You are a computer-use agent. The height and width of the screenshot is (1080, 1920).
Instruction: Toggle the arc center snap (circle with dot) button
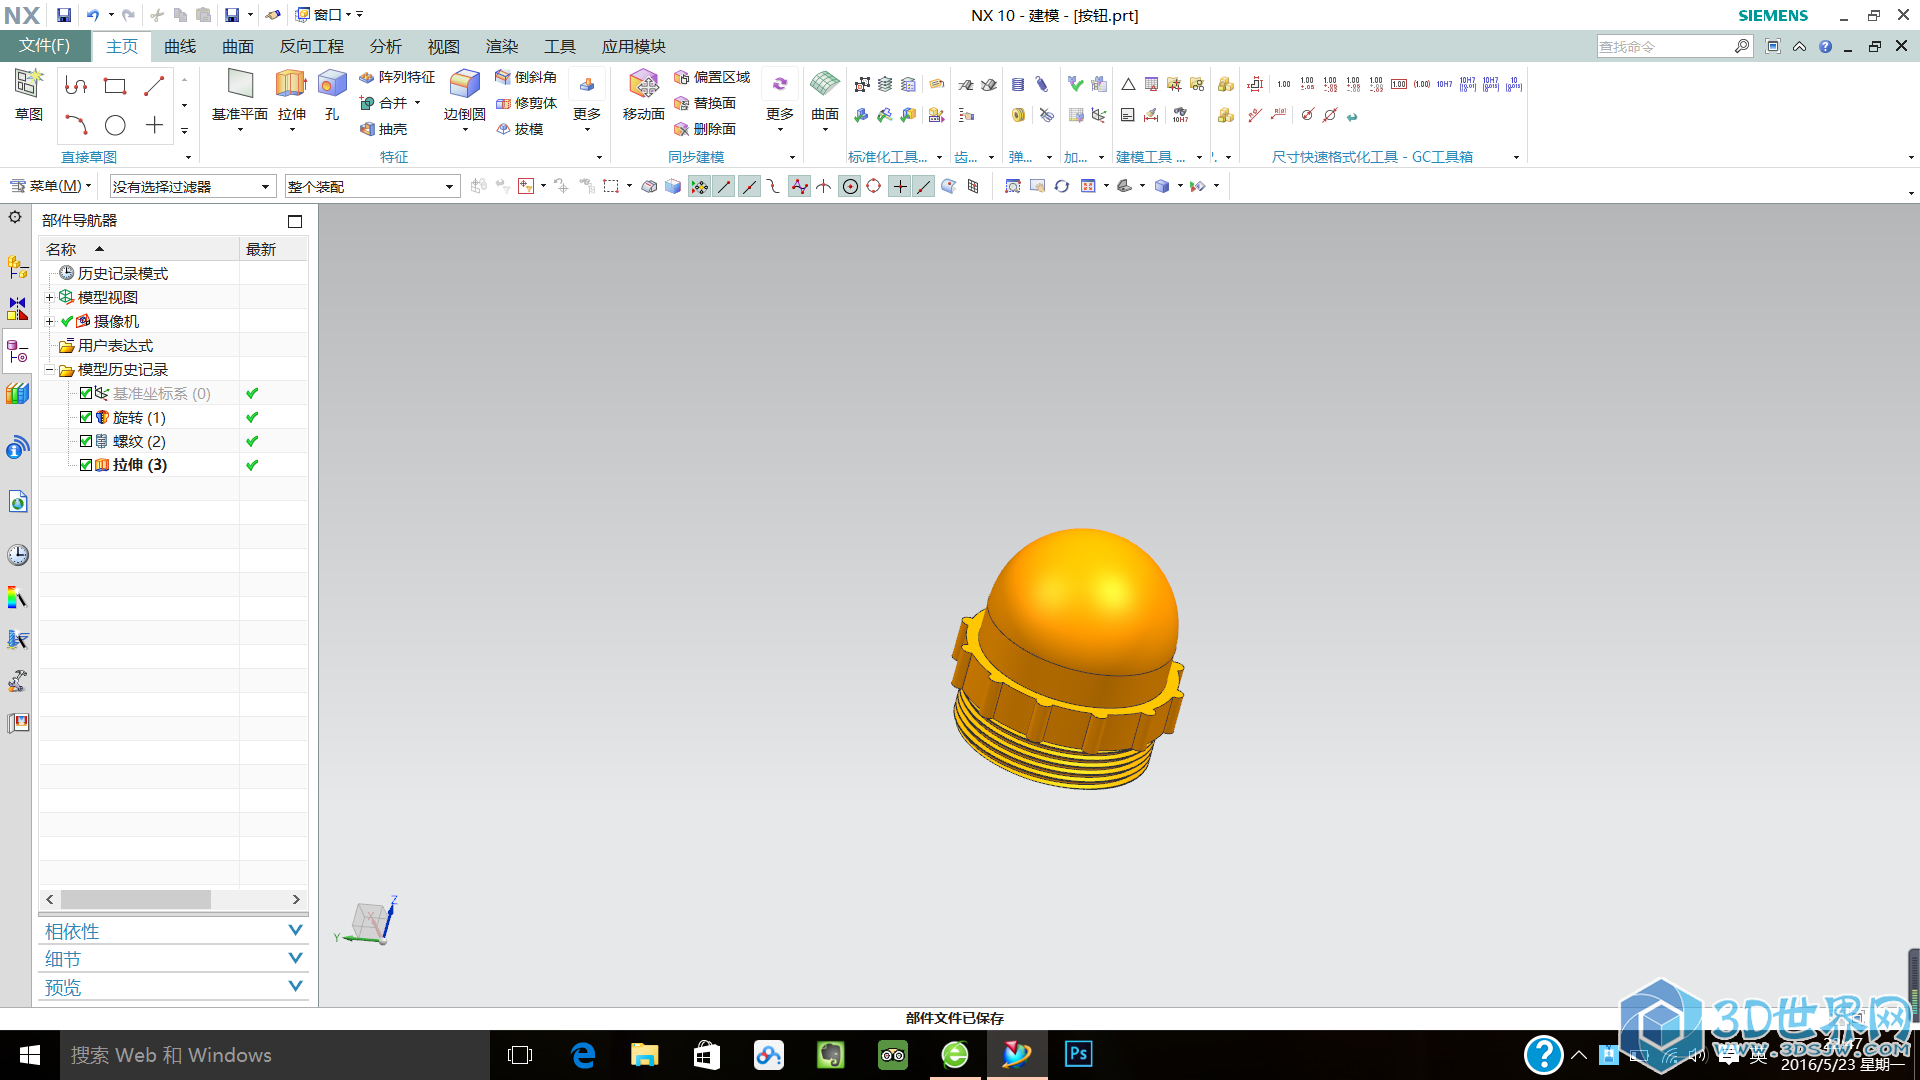click(x=849, y=186)
